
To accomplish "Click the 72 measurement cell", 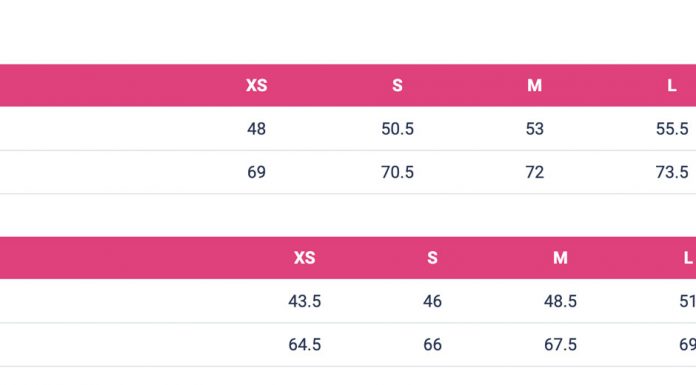I will (x=534, y=172).
